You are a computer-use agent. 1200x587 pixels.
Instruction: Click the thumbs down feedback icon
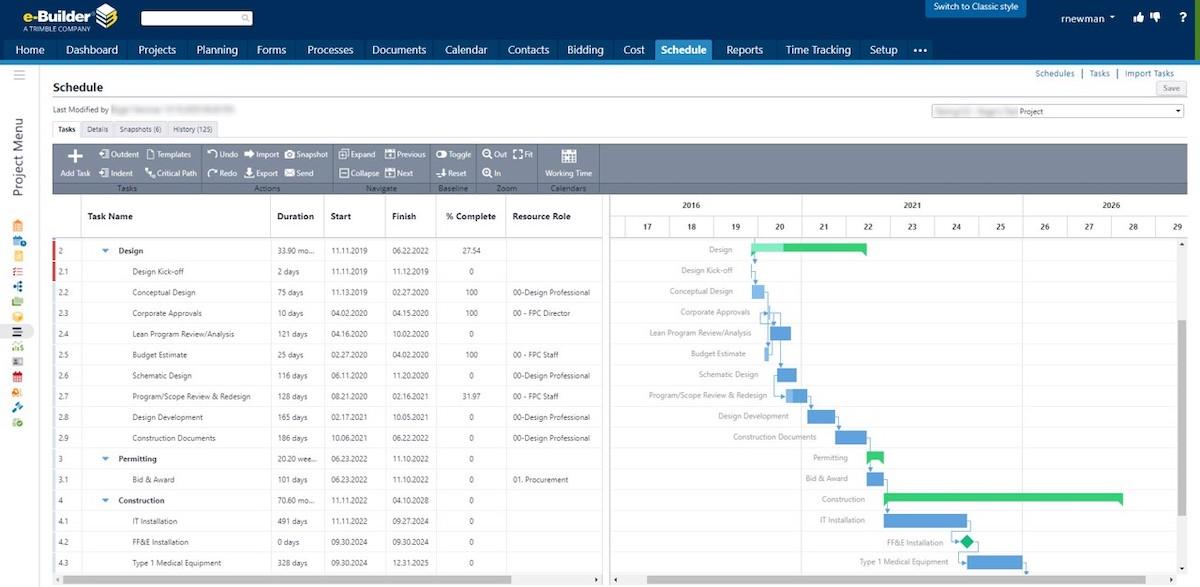(x=1155, y=17)
